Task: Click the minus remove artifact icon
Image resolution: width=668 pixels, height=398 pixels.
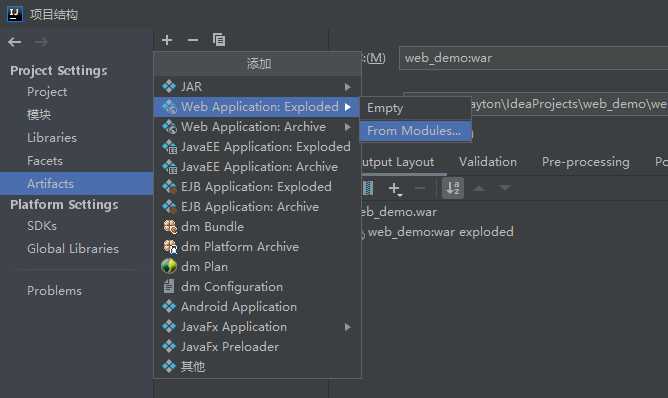Action: click(193, 40)
